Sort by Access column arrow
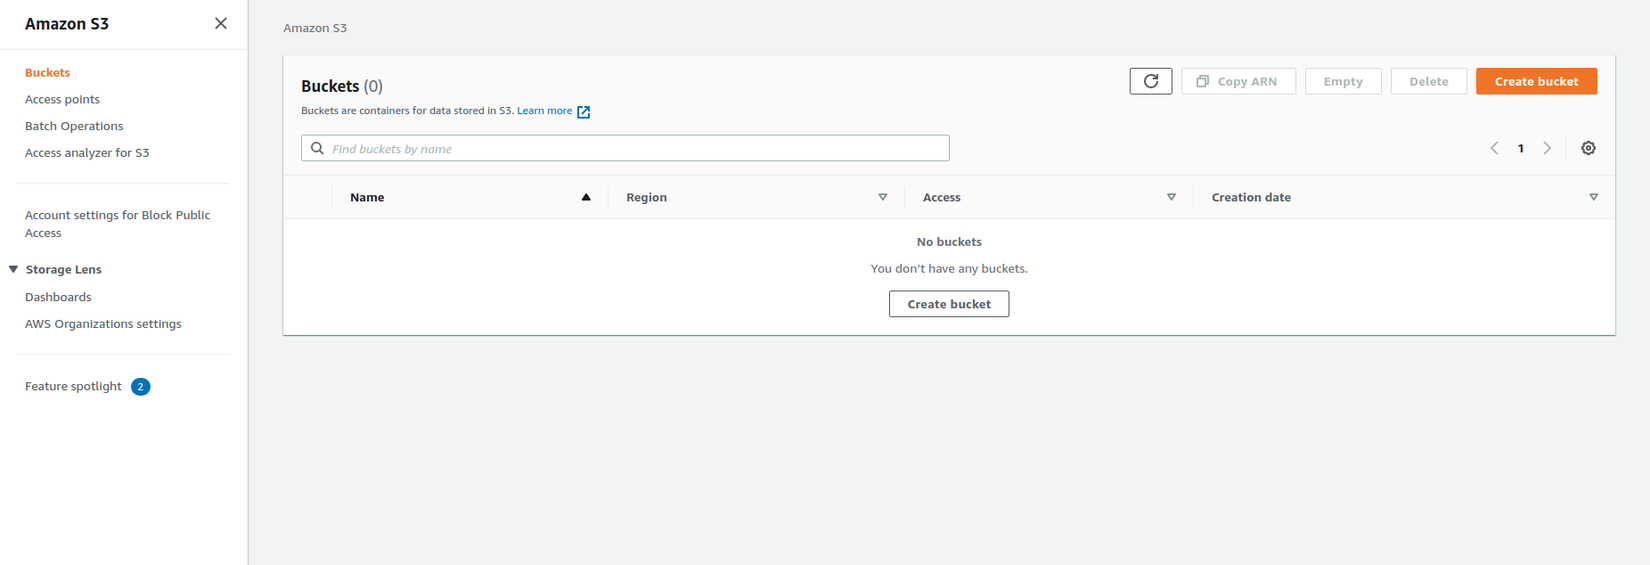Viewport: 1650px width, 565px height. pyautogui.click(x=1171, y=197)
